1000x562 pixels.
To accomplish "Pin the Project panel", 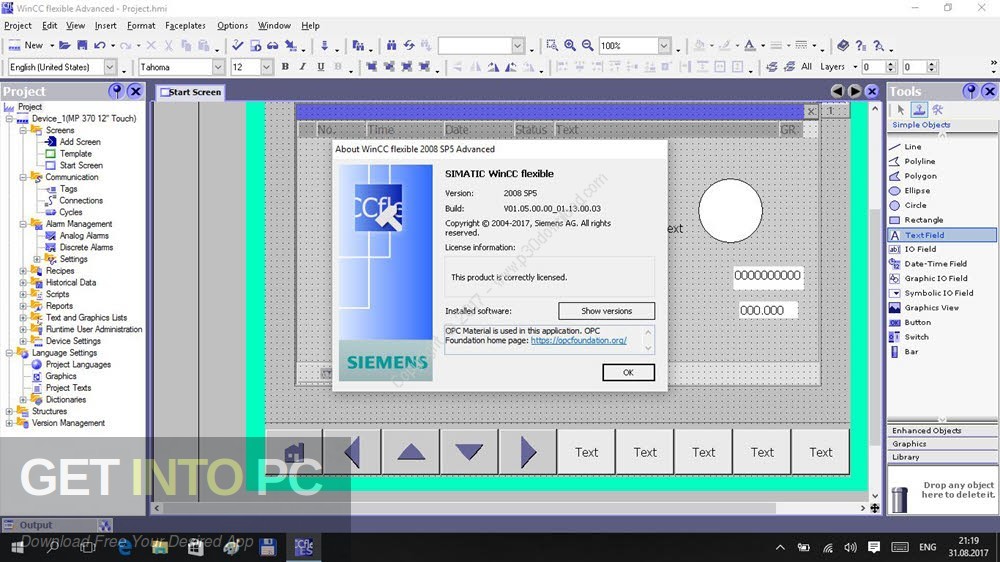I will point(116,91).
